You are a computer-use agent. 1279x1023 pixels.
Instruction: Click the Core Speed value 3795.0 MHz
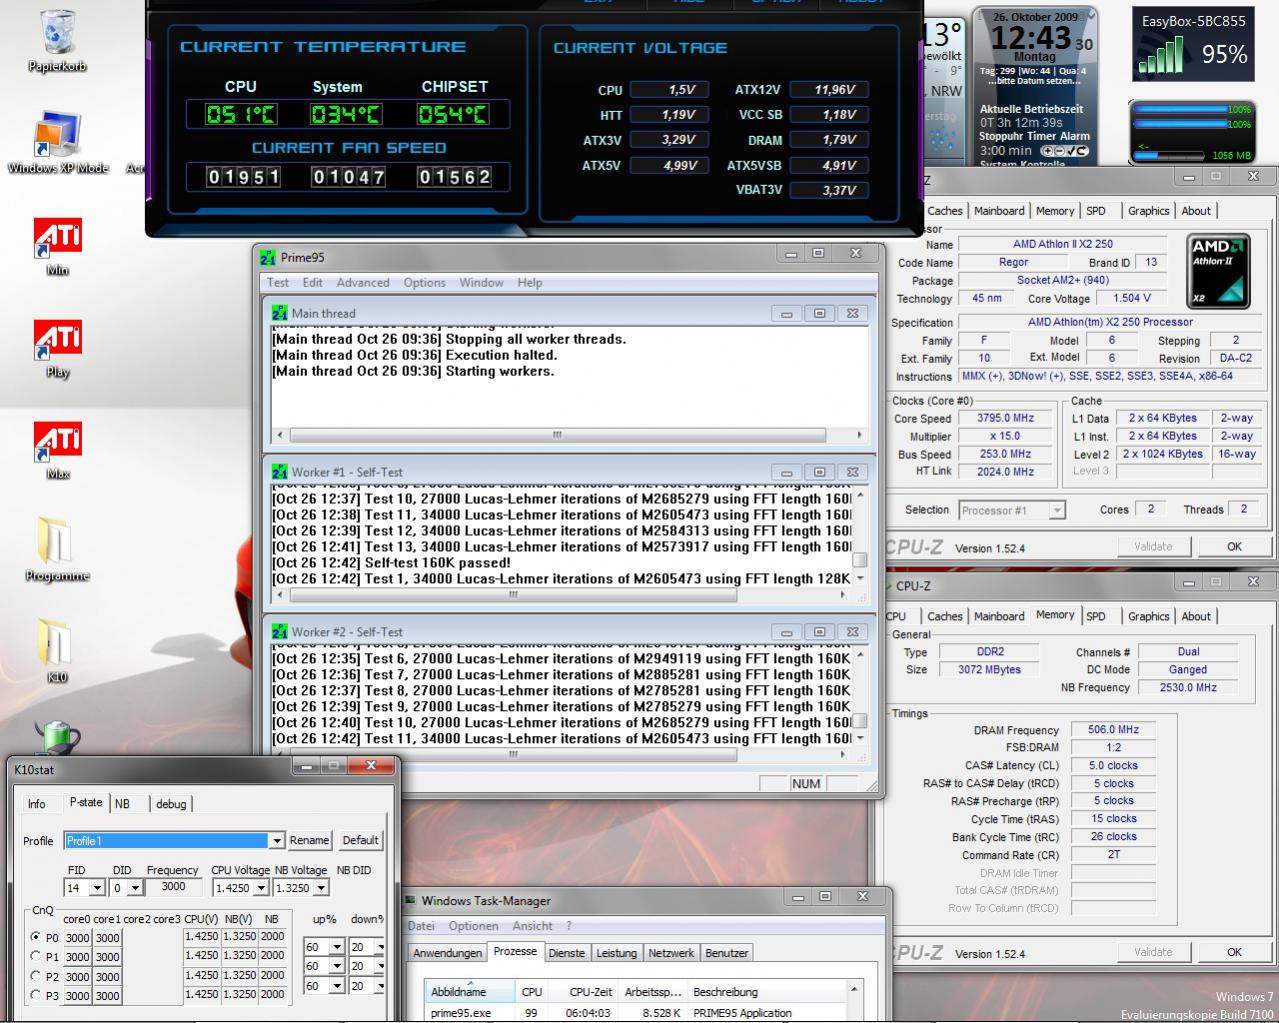coord(1005,418)
